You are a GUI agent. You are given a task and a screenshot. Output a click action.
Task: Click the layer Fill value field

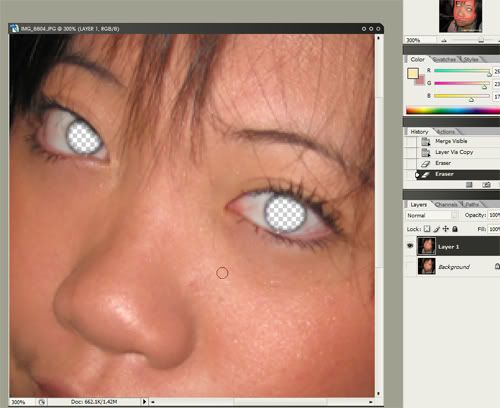click(x=494, y=229)
